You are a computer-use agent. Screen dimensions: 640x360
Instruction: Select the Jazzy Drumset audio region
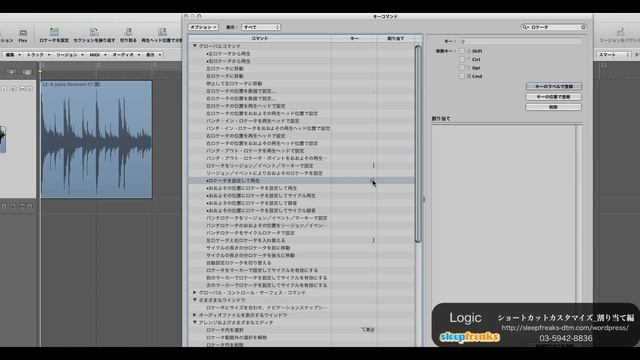pyautogui.click(x=96, y=139)
